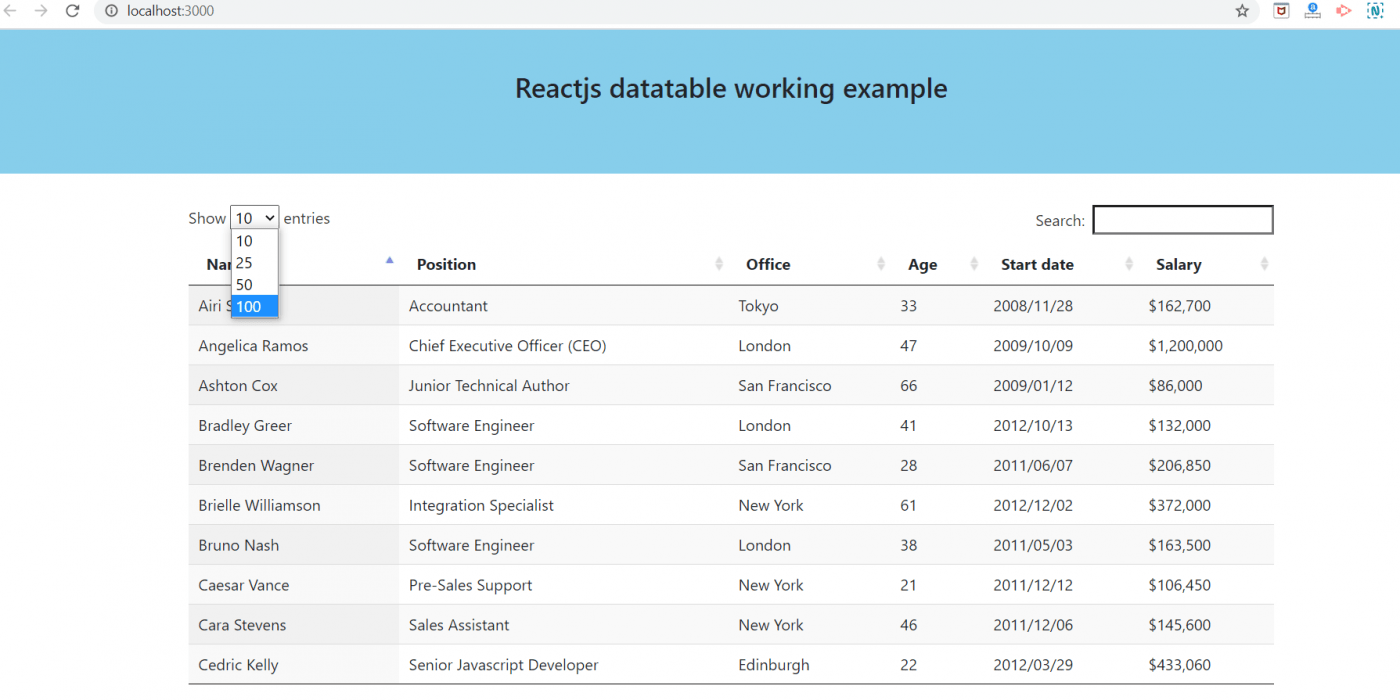Image resolution: width=1400 pixels, height=700 pixels.
Task: Toggle sort order on the Age column
Action: pos(922,264)
